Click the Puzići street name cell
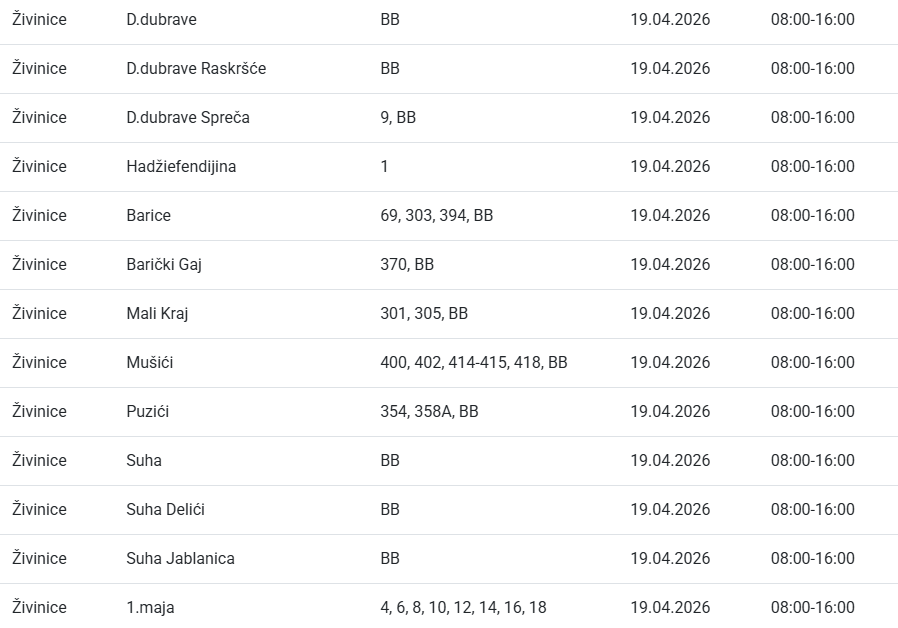The image size is (898, 628). coord(147,412)
